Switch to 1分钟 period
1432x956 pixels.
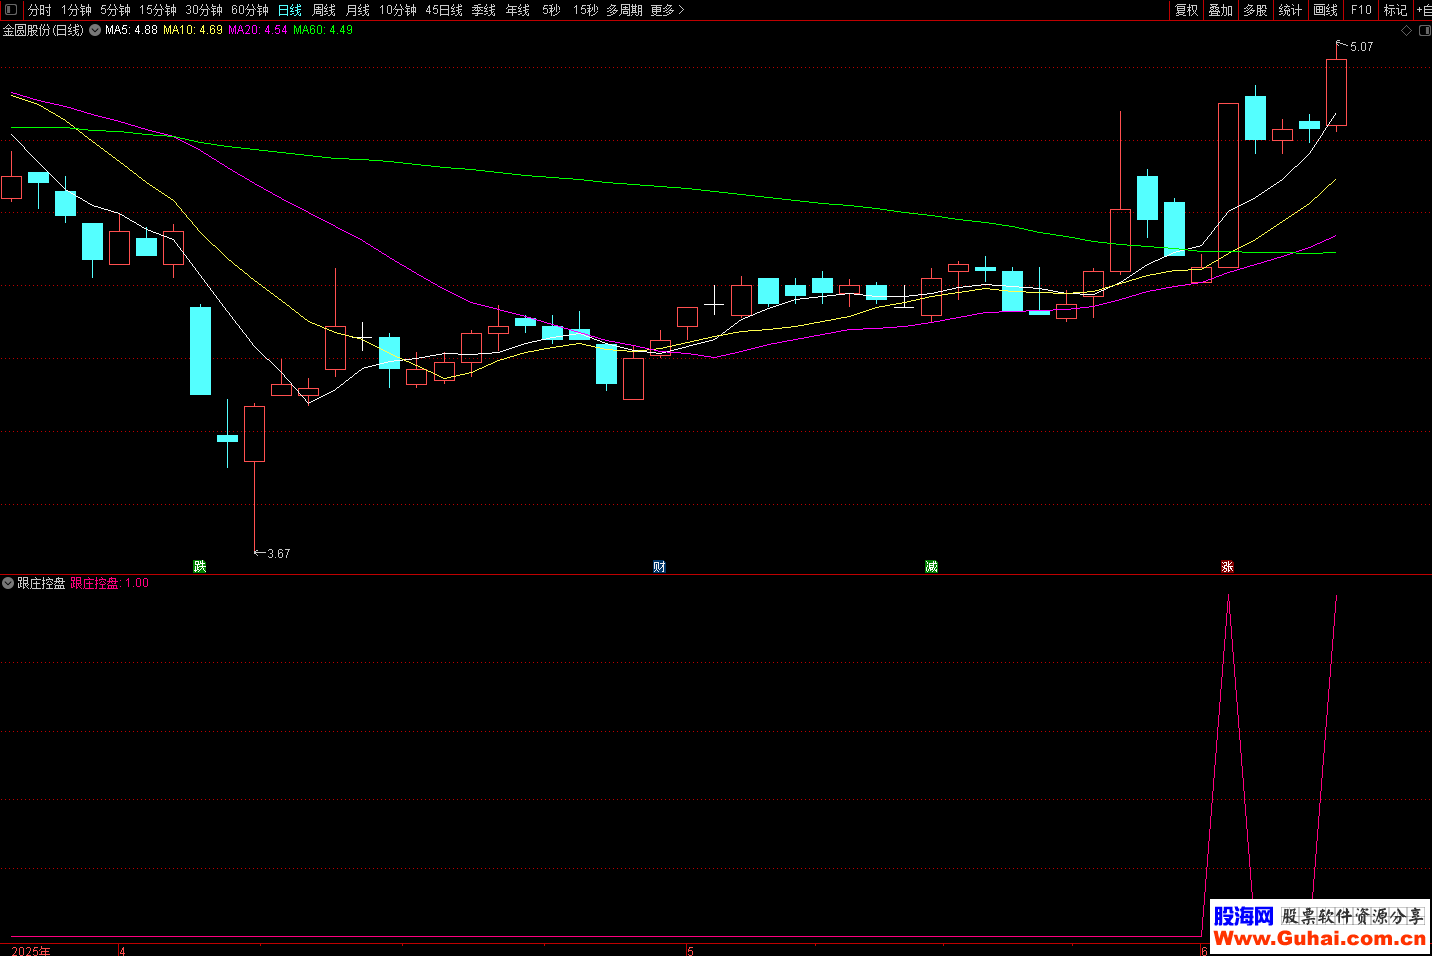(x=76, y=10)
